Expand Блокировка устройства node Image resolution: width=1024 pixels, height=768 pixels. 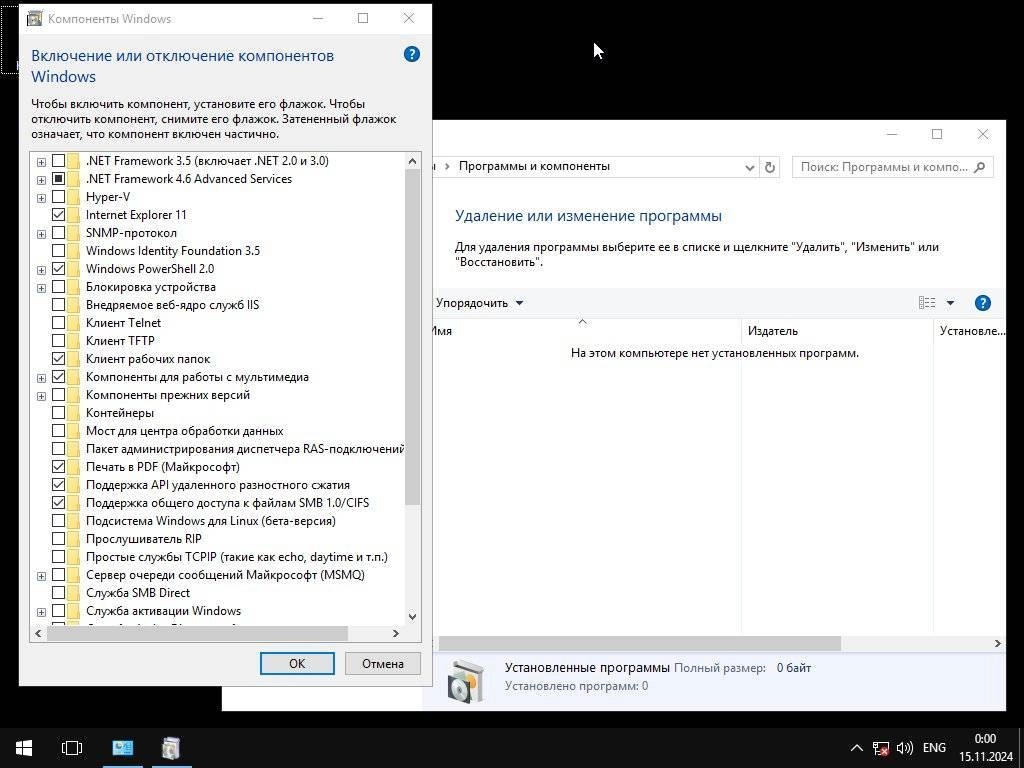41,288
